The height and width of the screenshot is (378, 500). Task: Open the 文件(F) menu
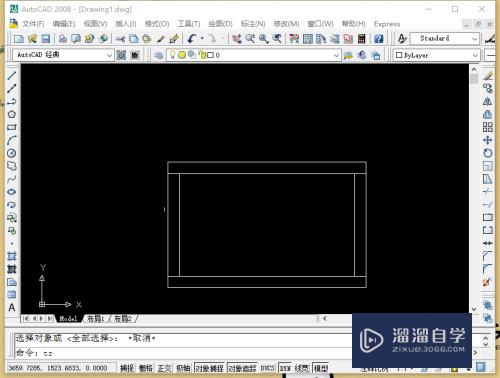click(x=33, y=24)
